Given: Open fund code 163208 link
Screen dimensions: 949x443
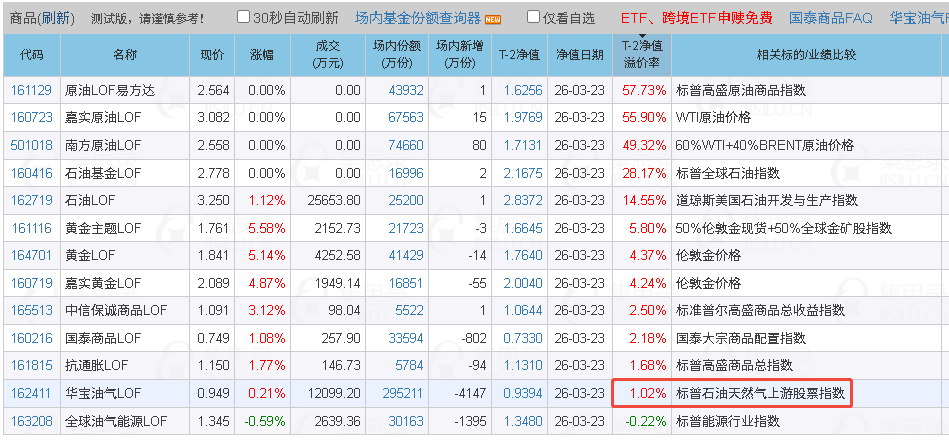Looking at the screenshot, I should (x=31, y=421).
